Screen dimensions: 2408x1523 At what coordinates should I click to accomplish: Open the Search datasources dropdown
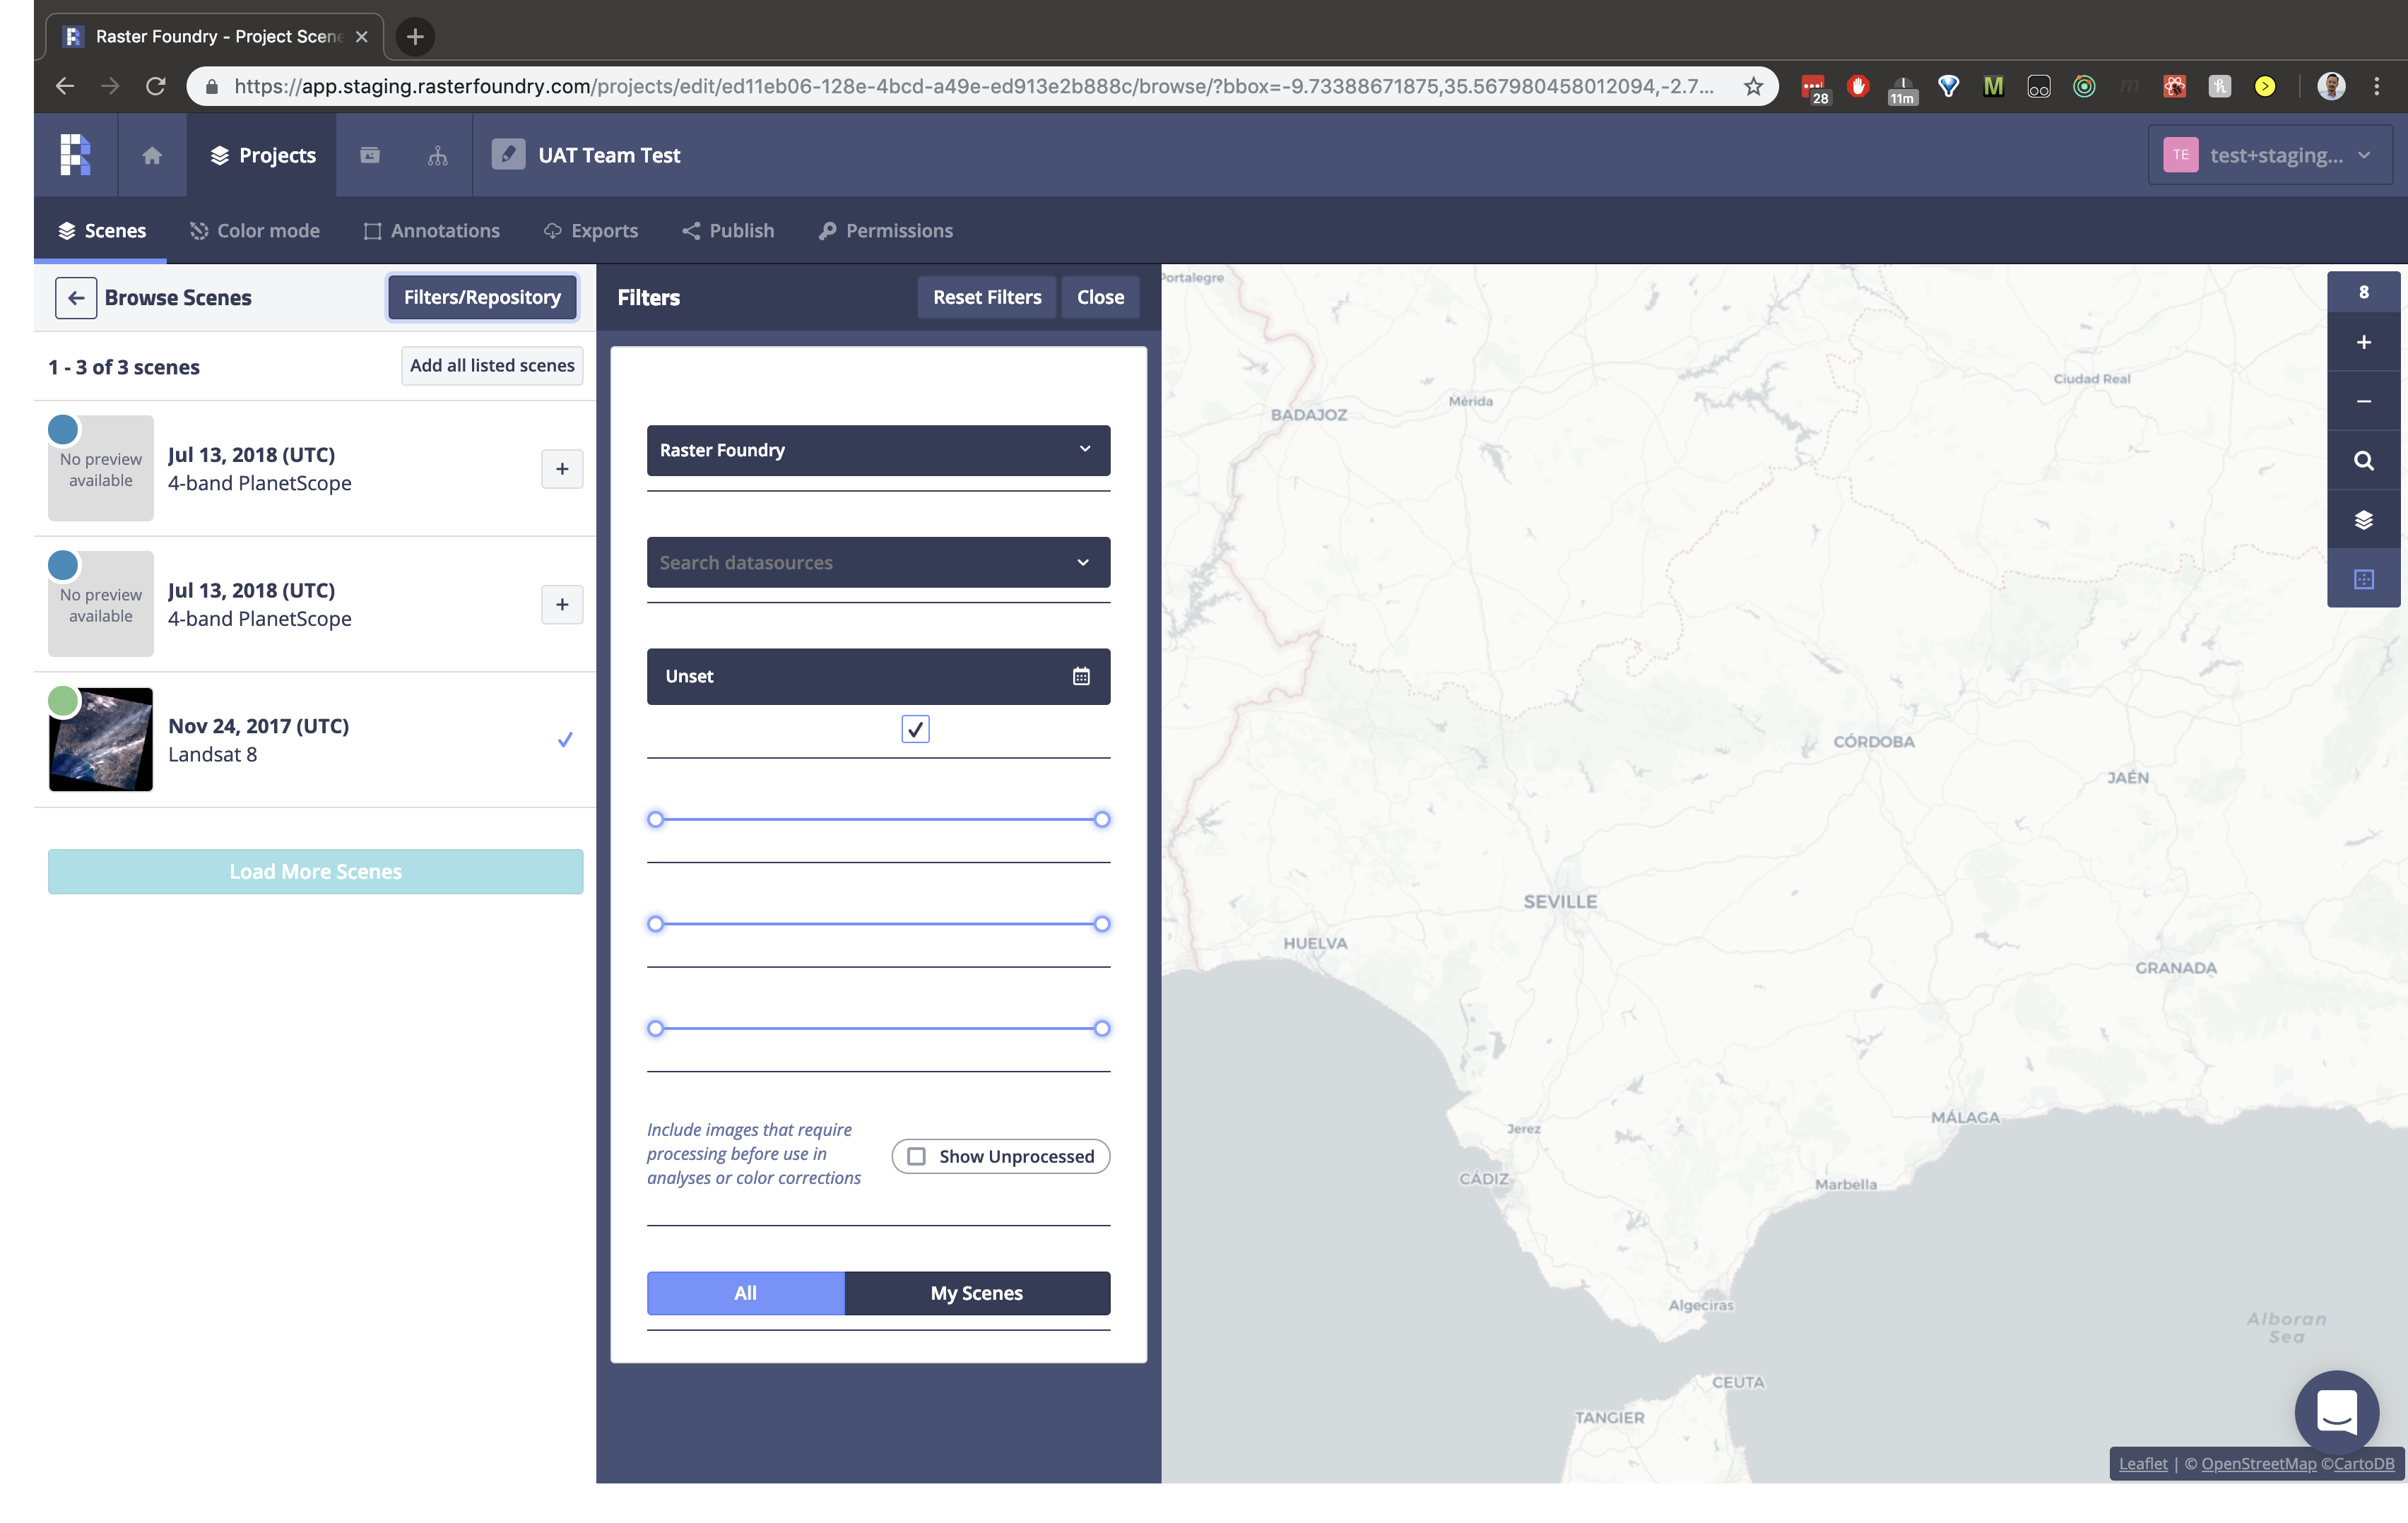878,562
